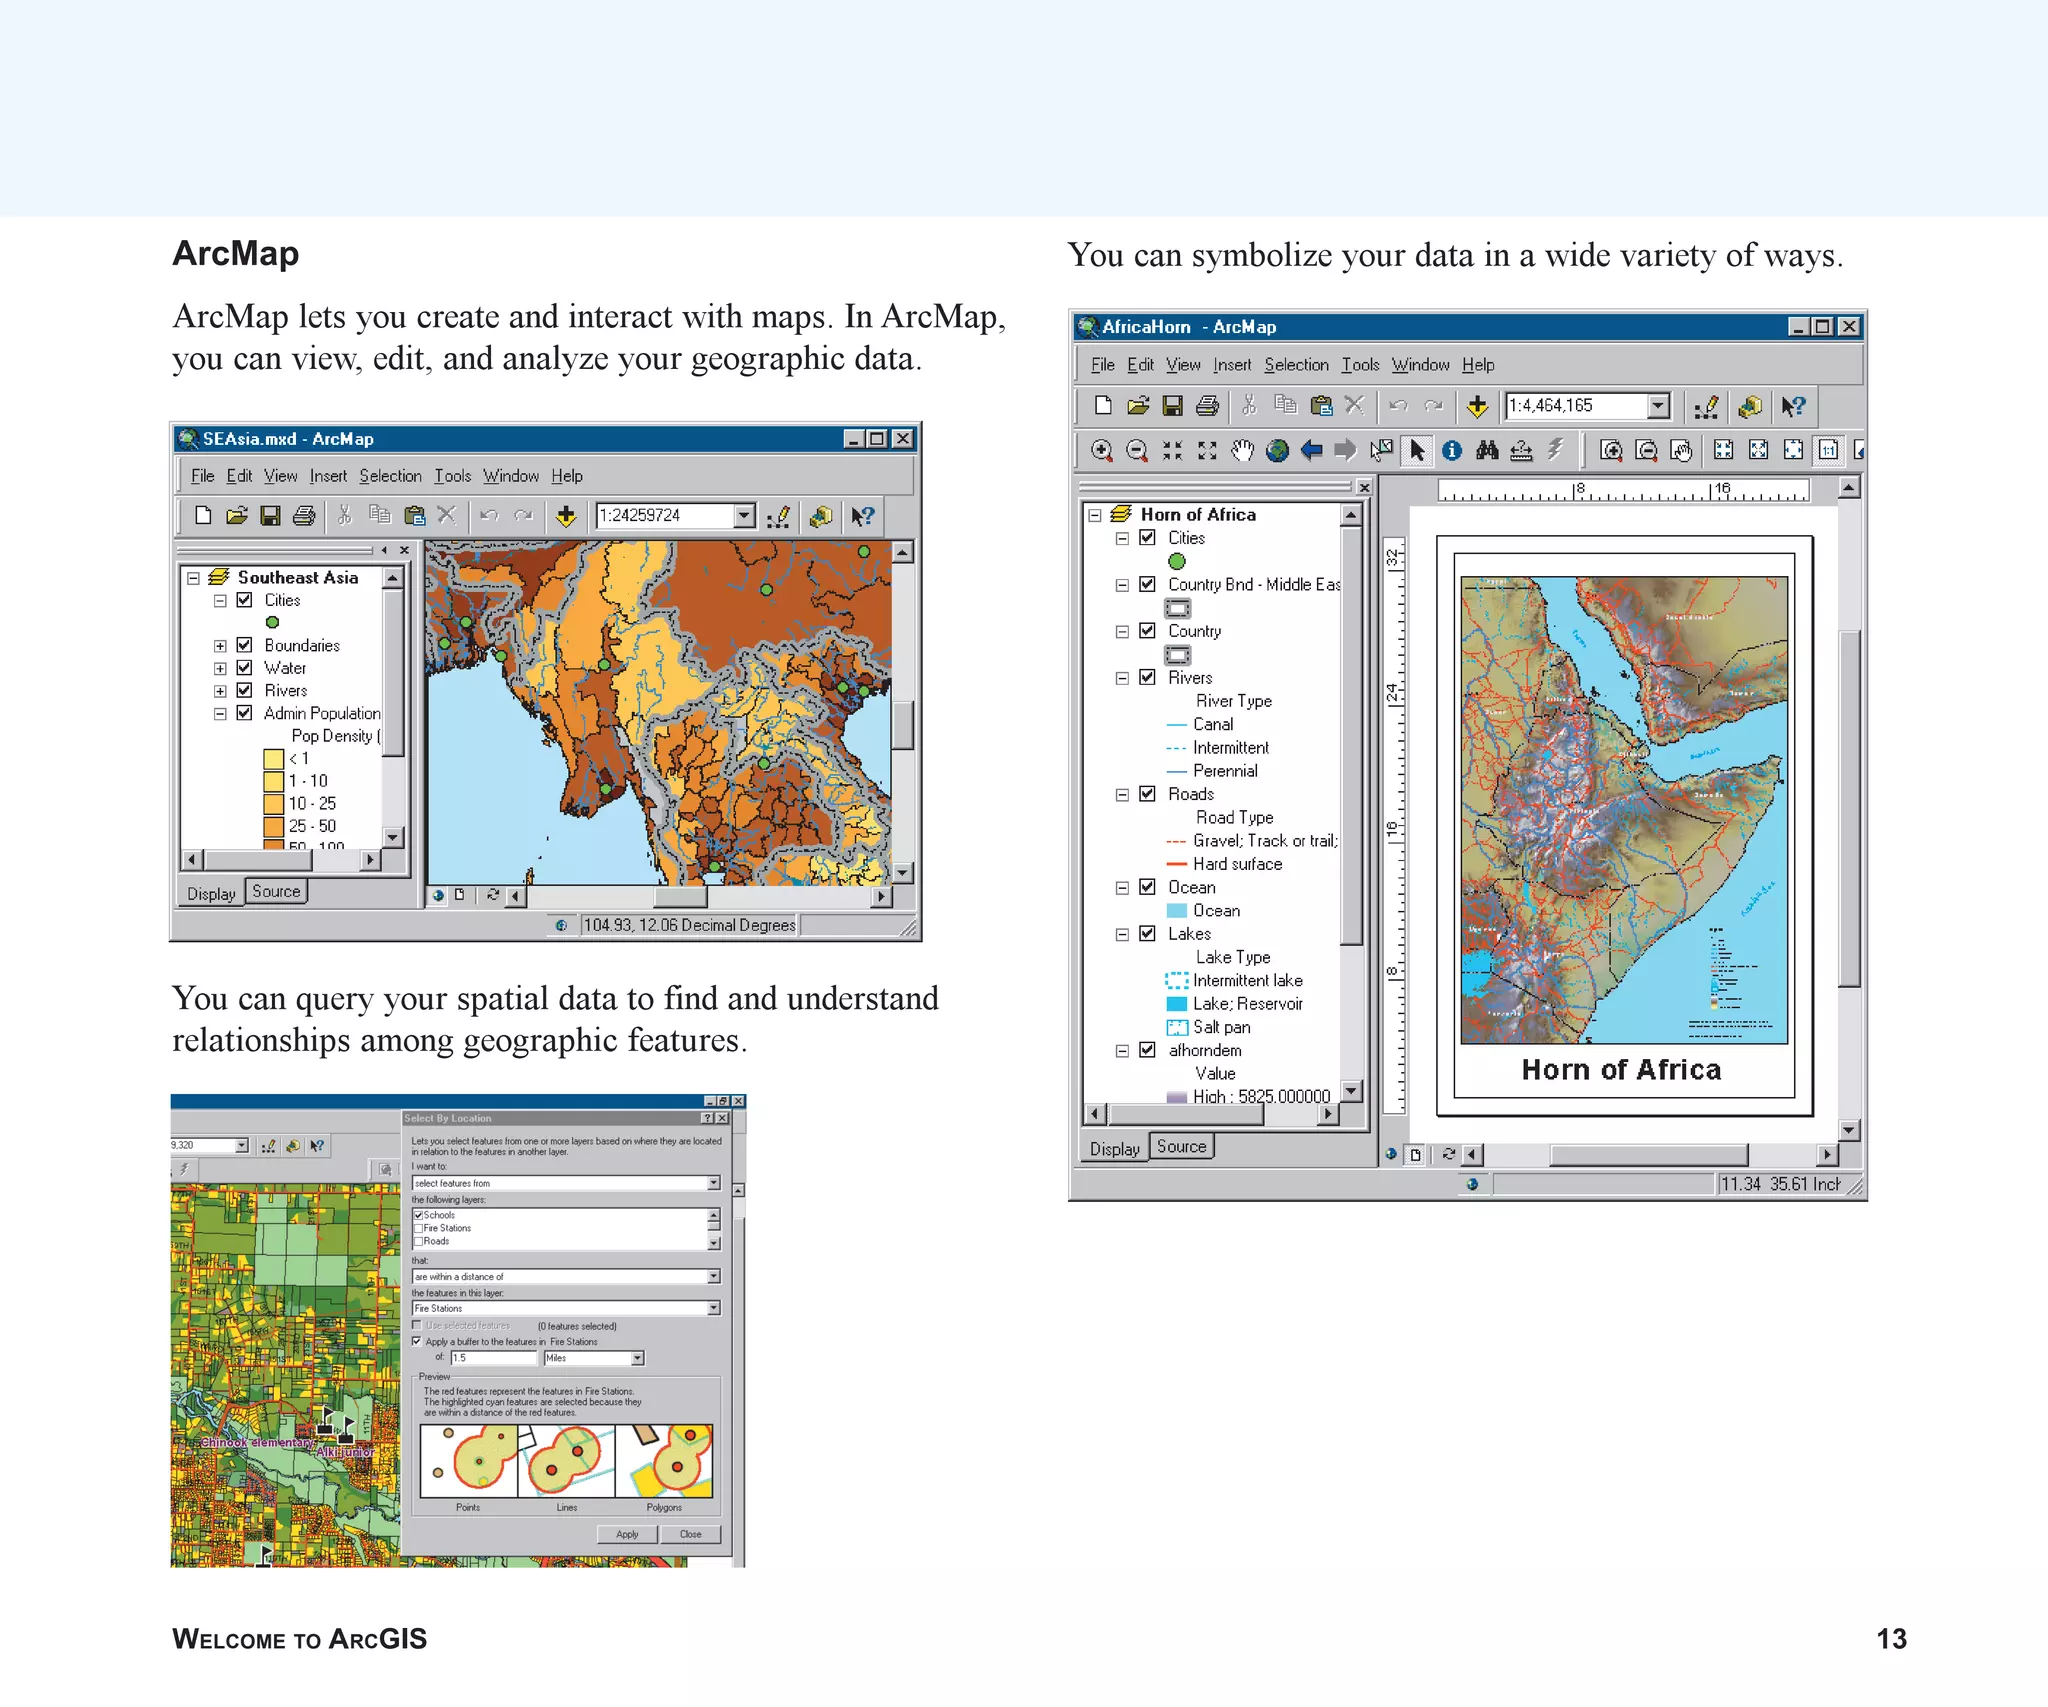Click the Lake; Reservoir color swatch
The height and width of the screenshot is (1707, 2048).
pos(1177,1004)
